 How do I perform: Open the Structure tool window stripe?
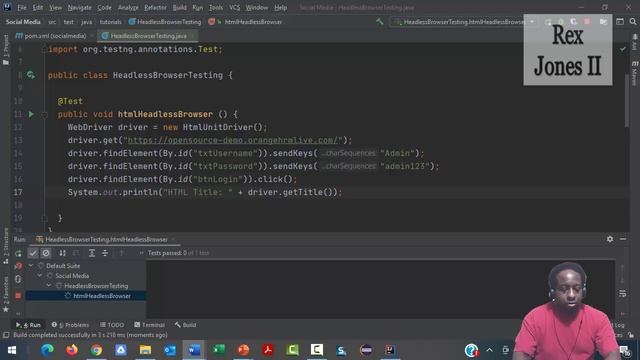[6, 245]
